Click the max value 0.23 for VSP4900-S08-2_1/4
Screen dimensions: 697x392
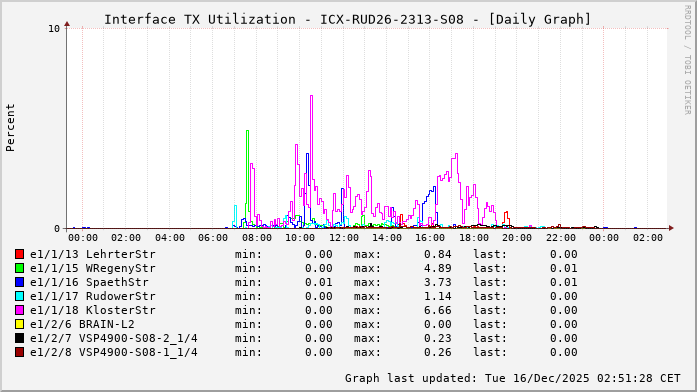click(437, 338)
